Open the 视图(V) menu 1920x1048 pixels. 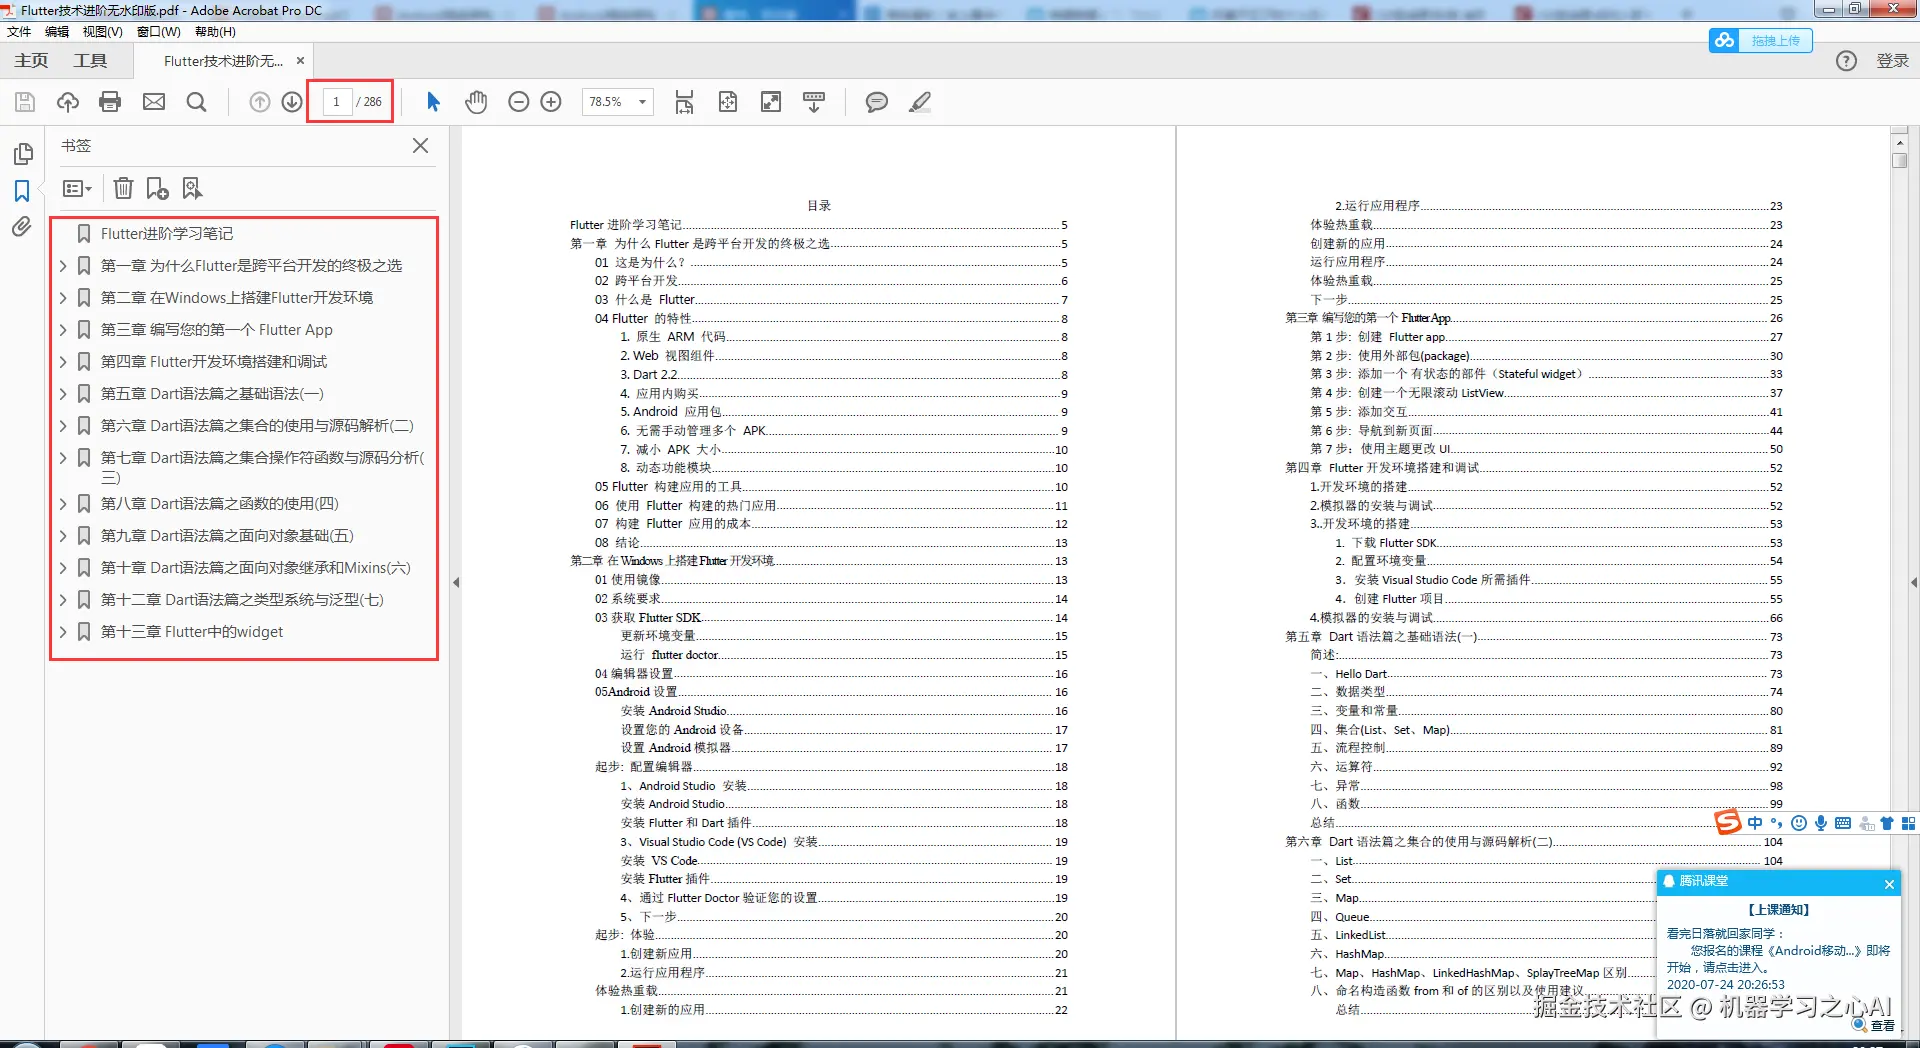click(103, 32)
